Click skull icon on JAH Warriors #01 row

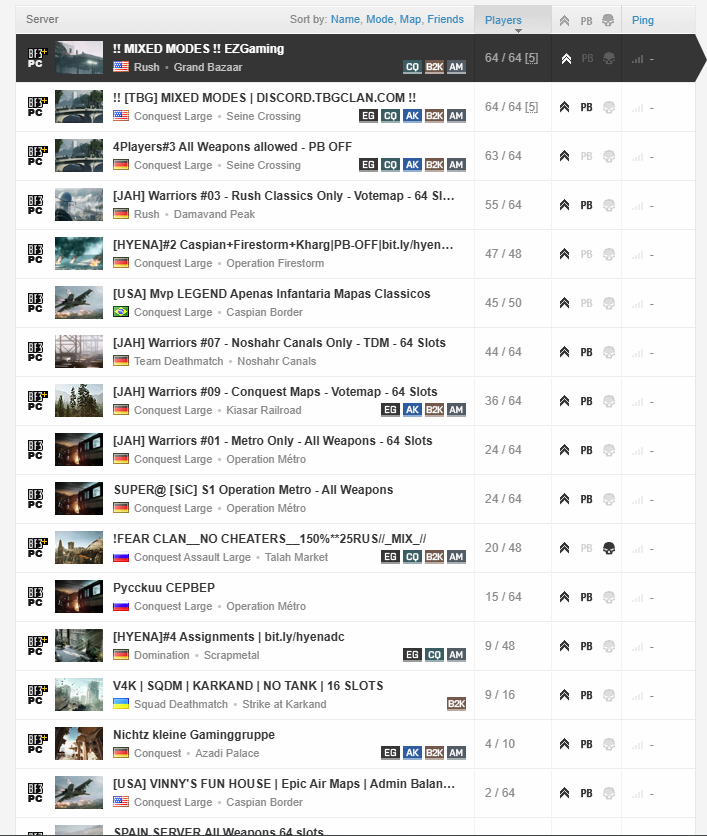pos(608,451)
